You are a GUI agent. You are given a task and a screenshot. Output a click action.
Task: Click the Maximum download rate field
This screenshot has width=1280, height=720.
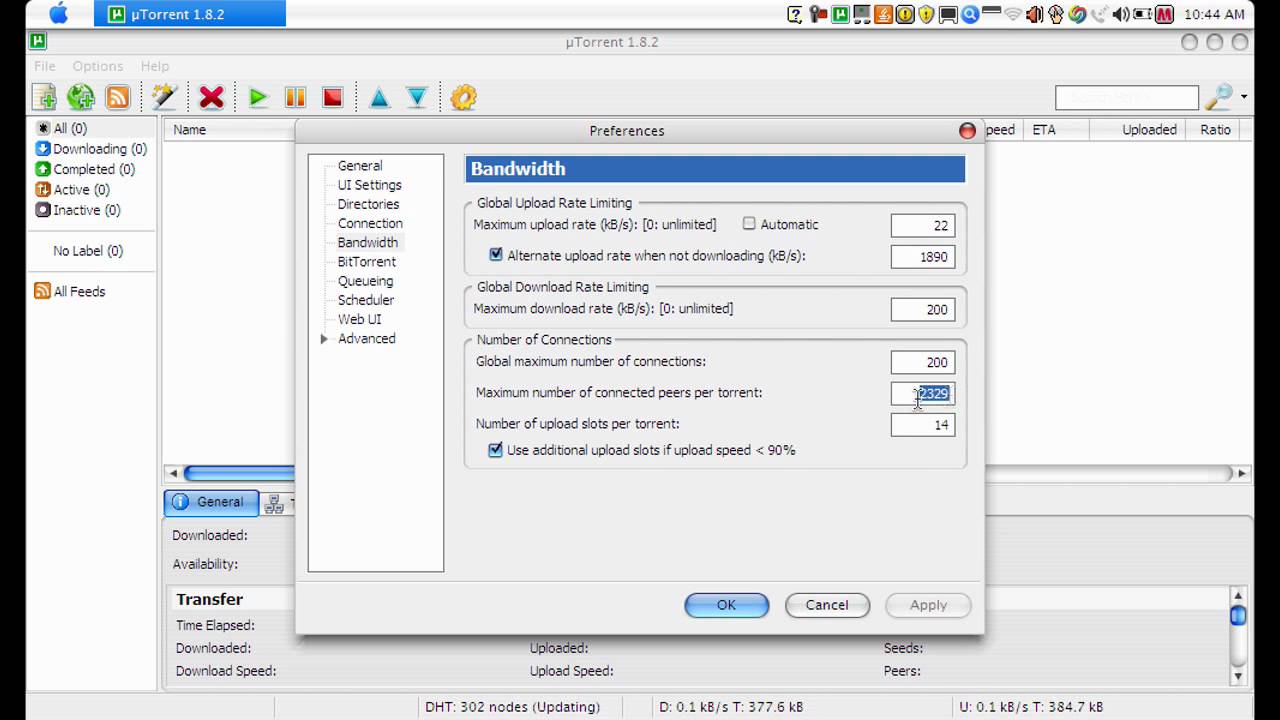click(x=923, y=310)
